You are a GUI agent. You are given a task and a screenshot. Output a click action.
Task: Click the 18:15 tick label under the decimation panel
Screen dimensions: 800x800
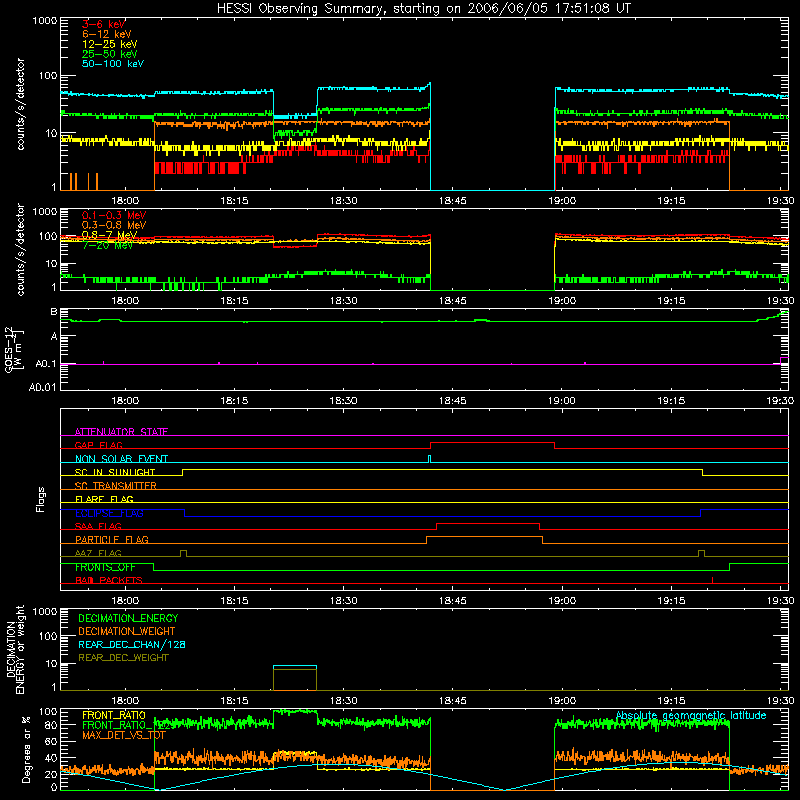(x=234, y=701)
